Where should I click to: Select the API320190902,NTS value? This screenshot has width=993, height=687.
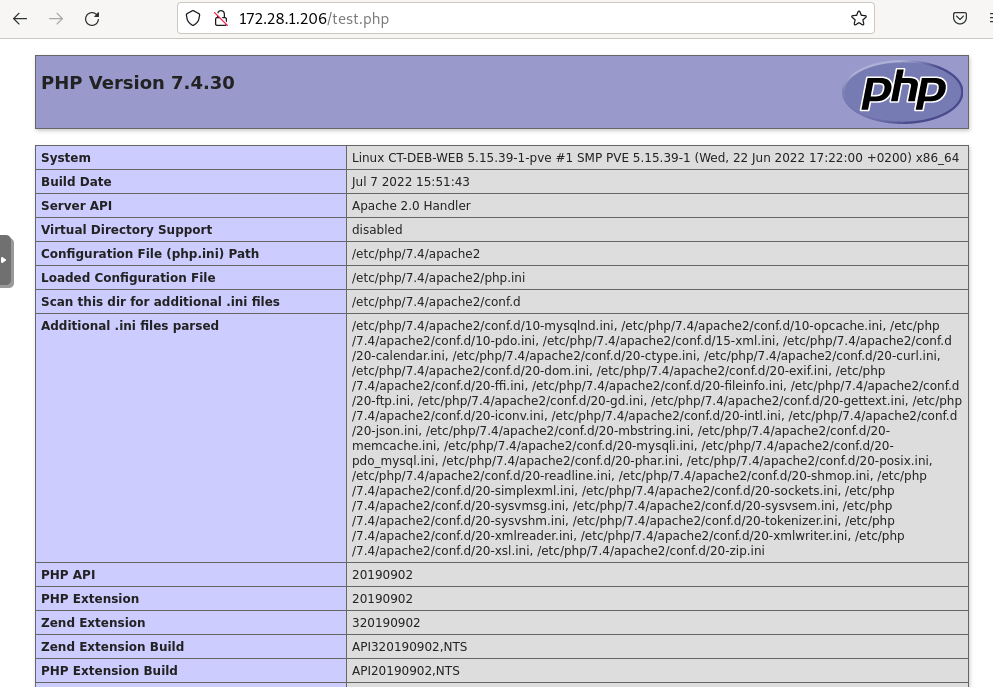[410, 647]
